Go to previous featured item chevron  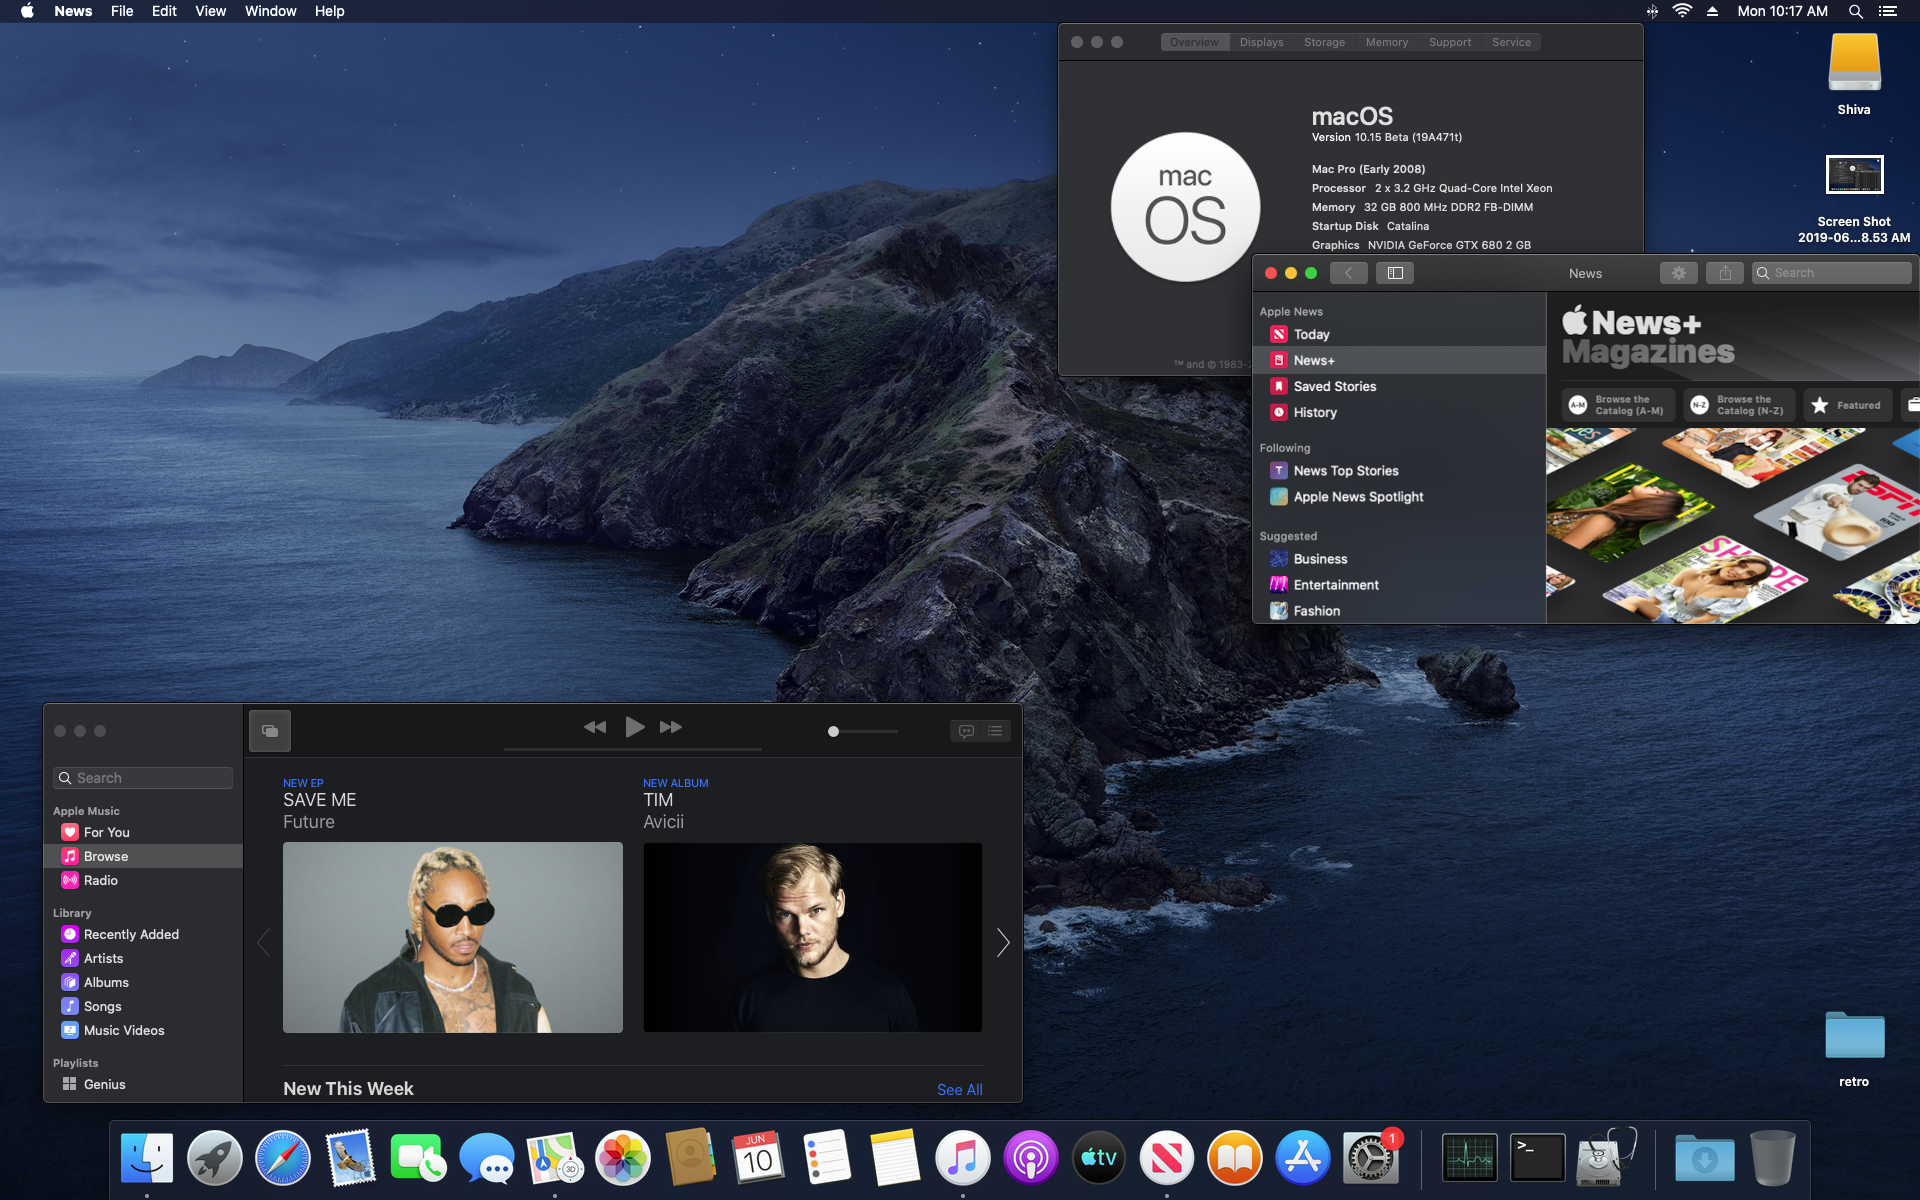point(264,942)
